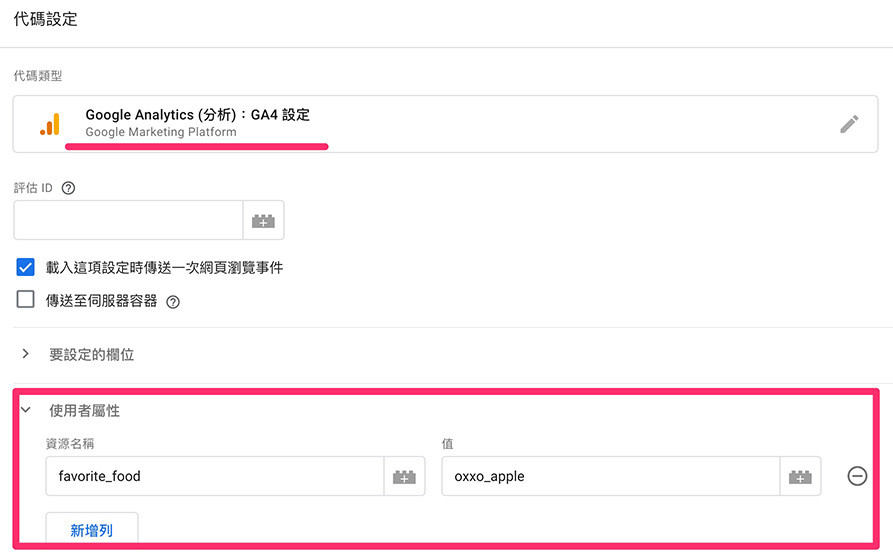The width and height of the screenshot is (893, 556).
Task: Click variable picker icon beside favorite_food field
Action: pyautogui.click(x=404, y=476)
